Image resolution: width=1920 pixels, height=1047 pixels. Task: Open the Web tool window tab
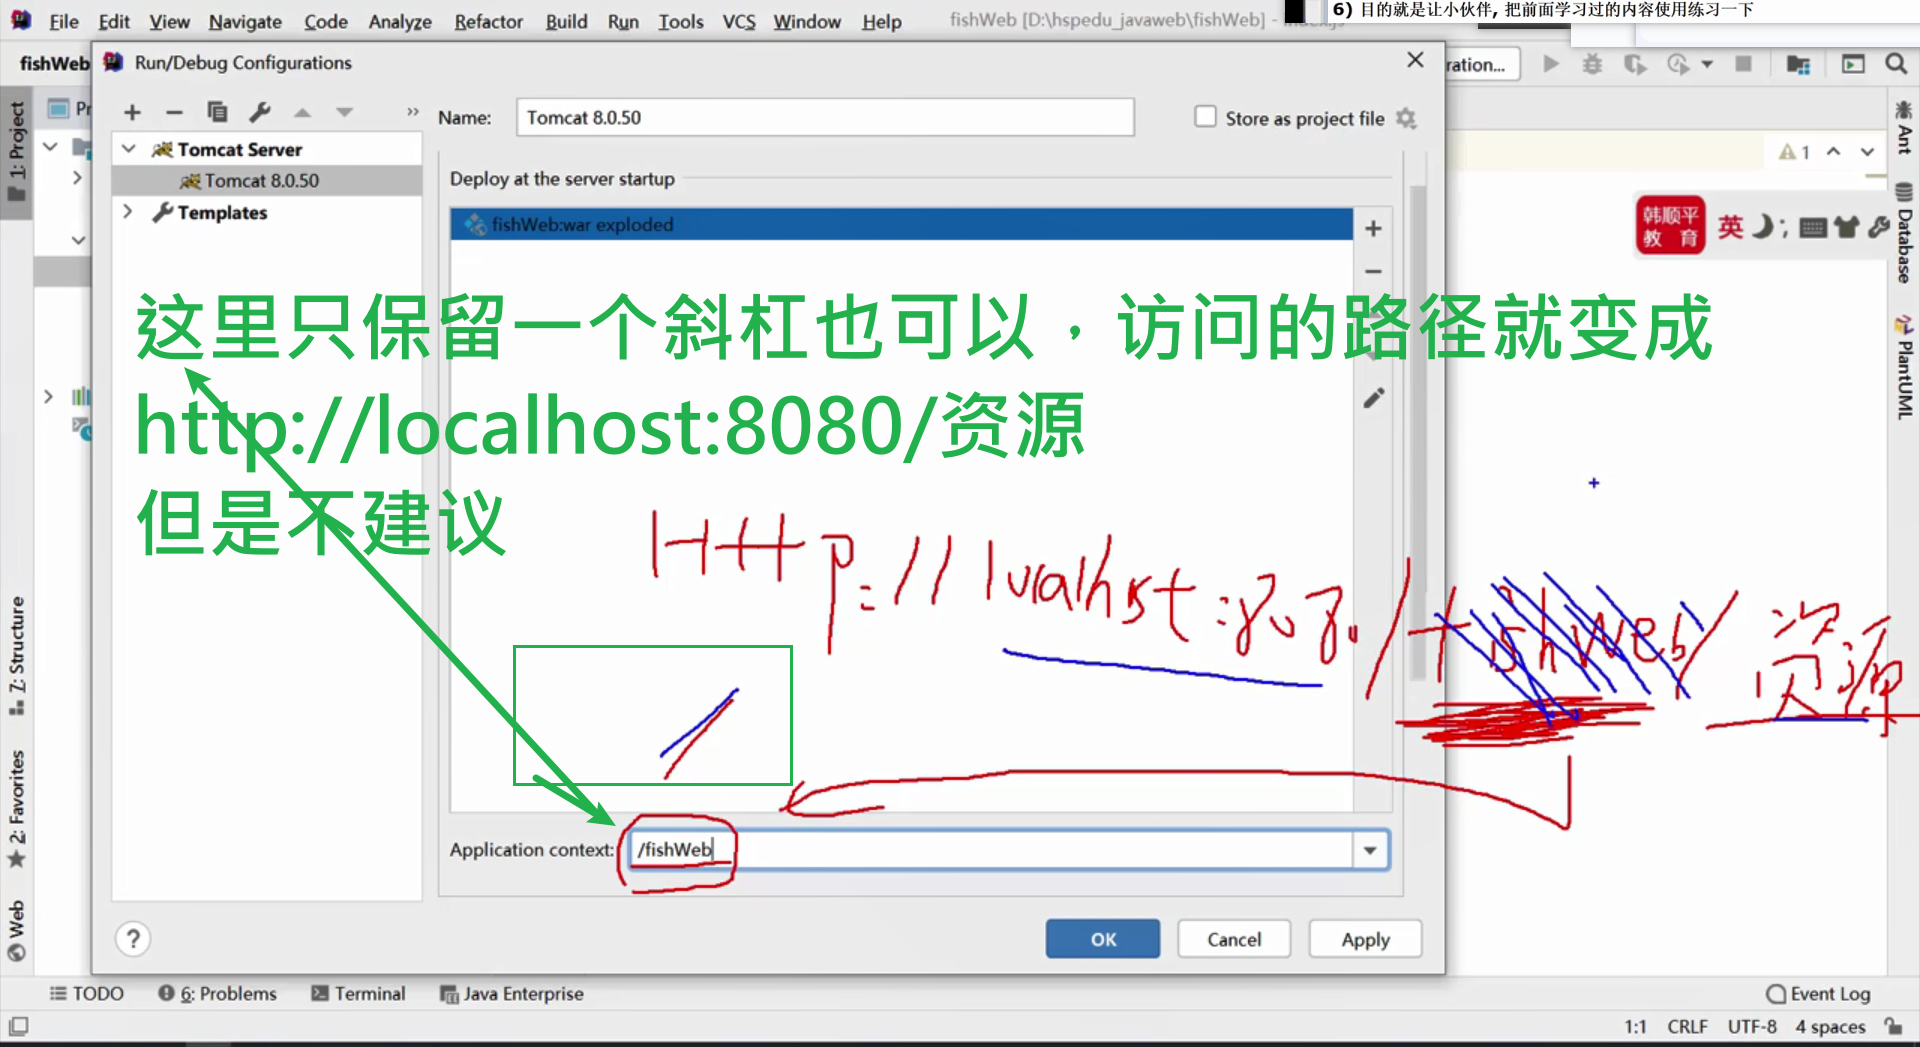17,931
